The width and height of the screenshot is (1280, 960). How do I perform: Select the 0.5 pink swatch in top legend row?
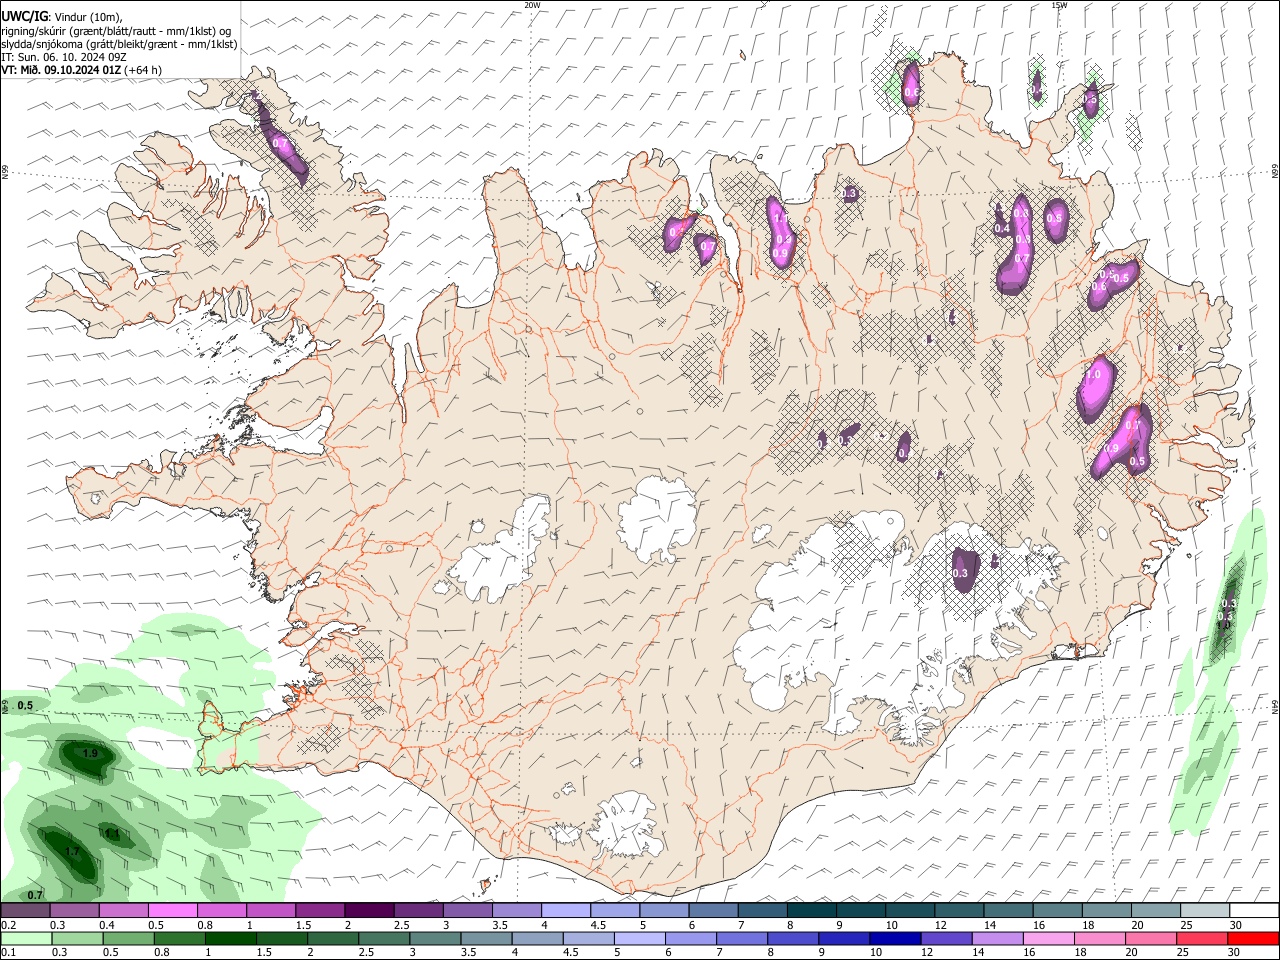tap(173, 910)
